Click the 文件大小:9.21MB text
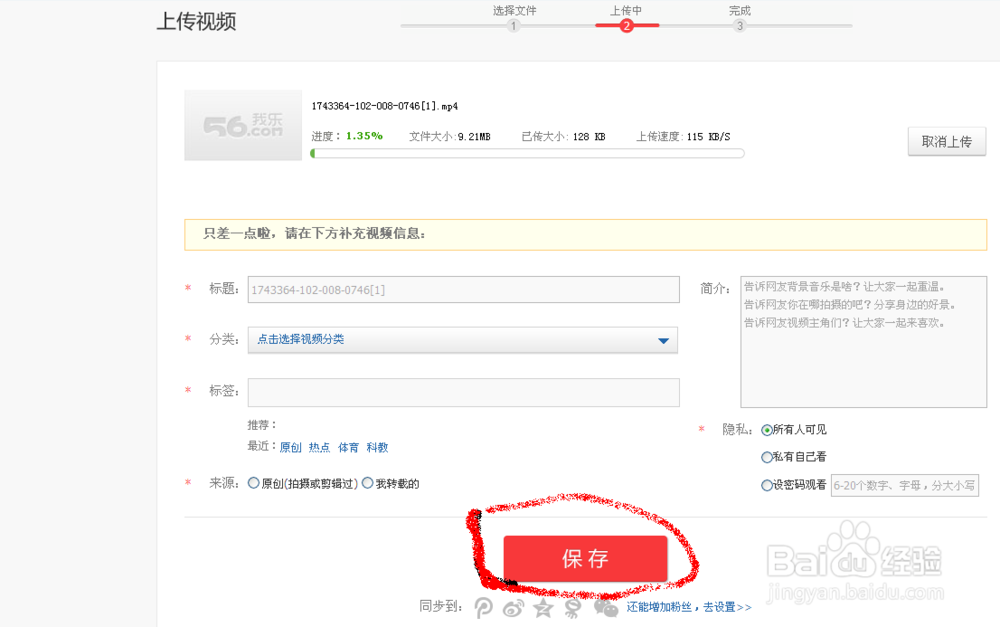This screenshot has height=627, width=1000. (x=450, y=136)
